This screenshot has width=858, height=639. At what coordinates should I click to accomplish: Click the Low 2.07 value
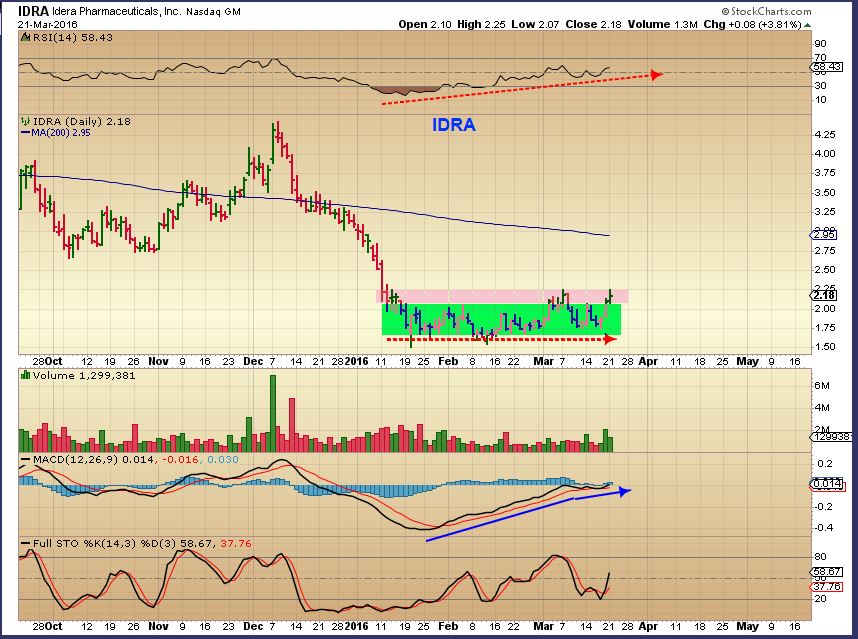coord(535,24)
